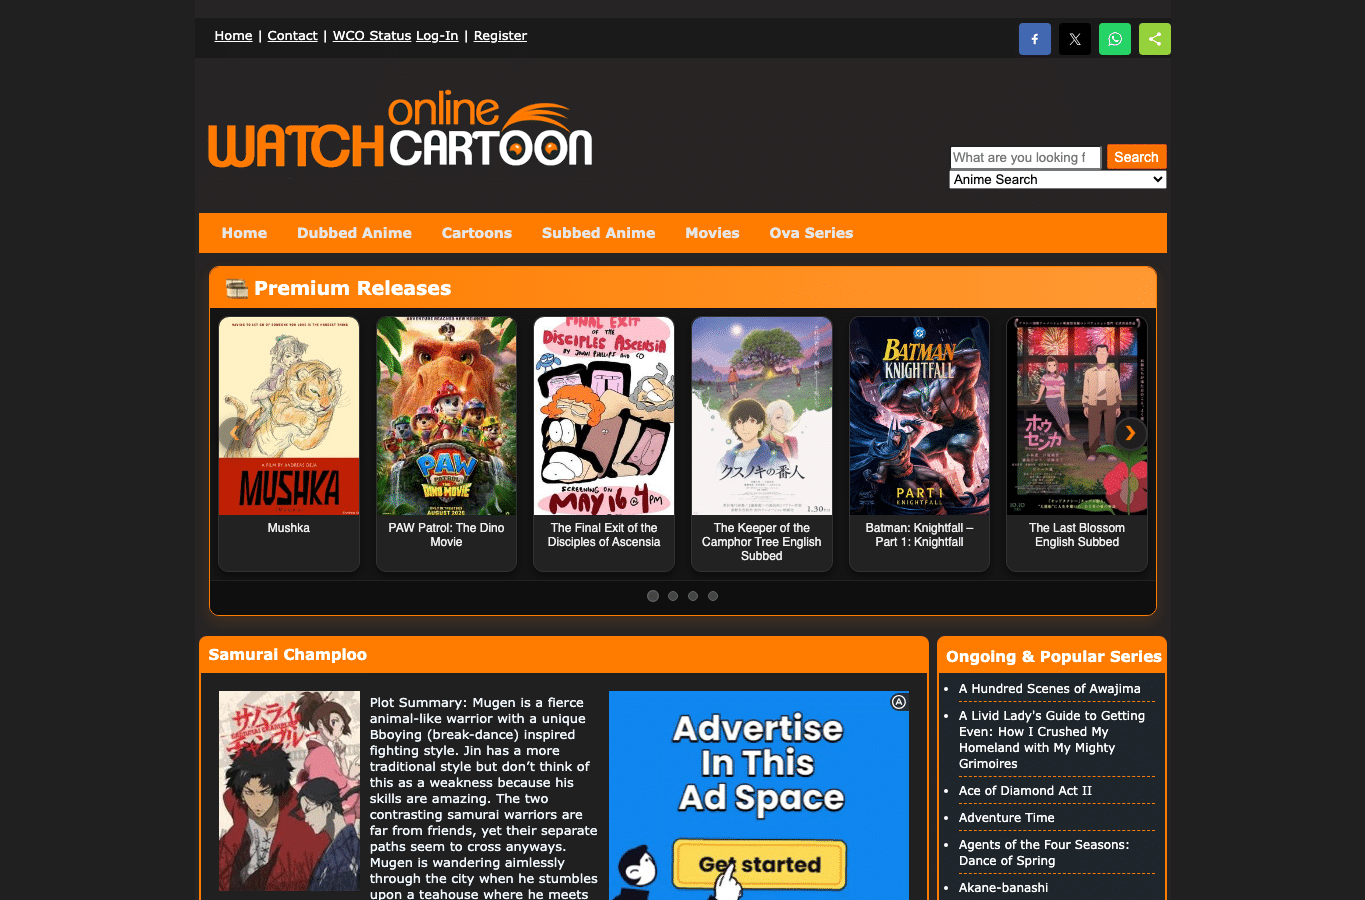The width and height of the screenshot is (1365, 900).
Task: Show previous Premium Releases slide
Action: tap(234, 433)
